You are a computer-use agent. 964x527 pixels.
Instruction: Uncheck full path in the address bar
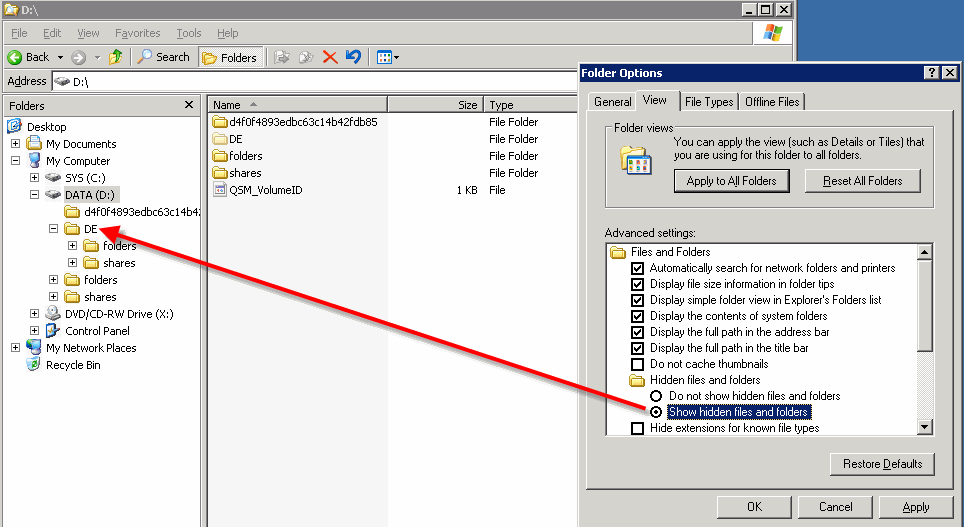638,332
